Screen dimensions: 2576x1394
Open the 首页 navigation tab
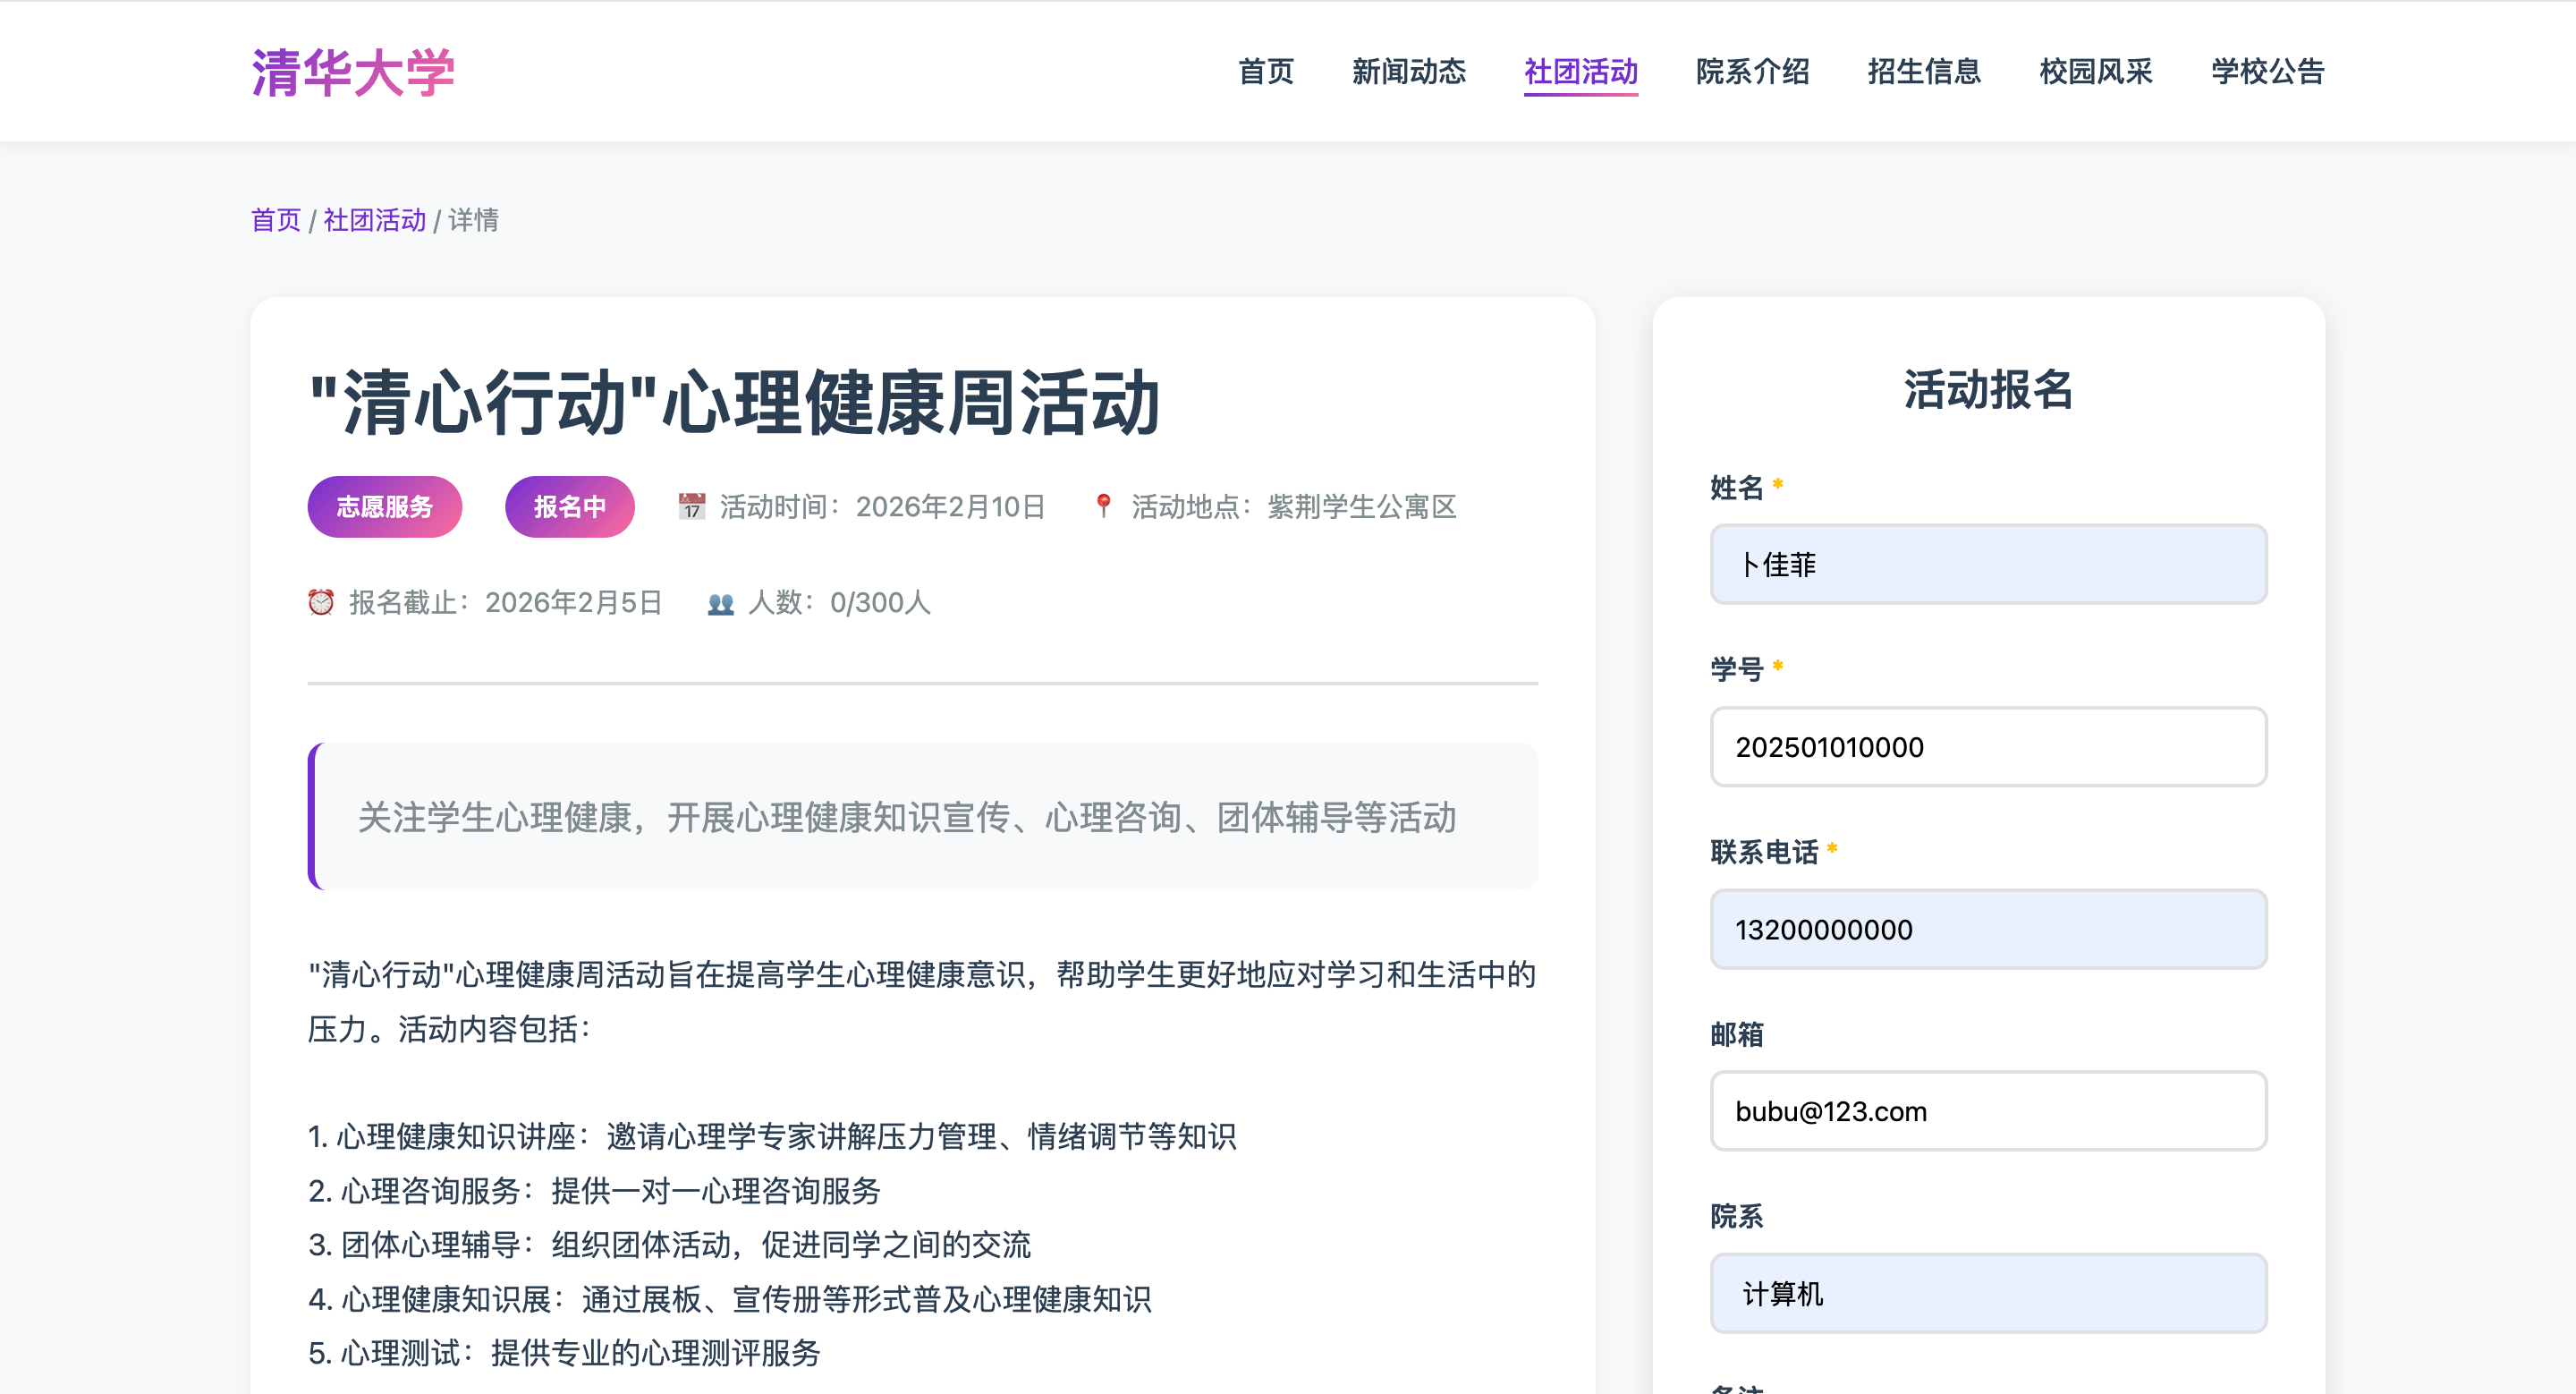tap(1265, 72)
